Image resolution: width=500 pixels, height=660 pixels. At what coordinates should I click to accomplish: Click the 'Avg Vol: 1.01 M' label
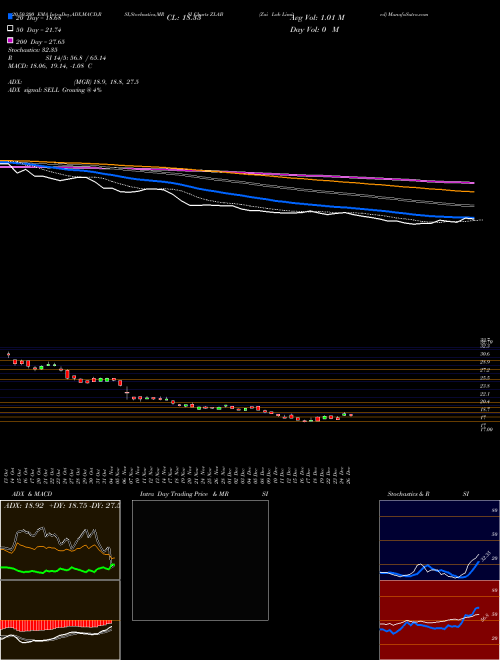(317, 18)
